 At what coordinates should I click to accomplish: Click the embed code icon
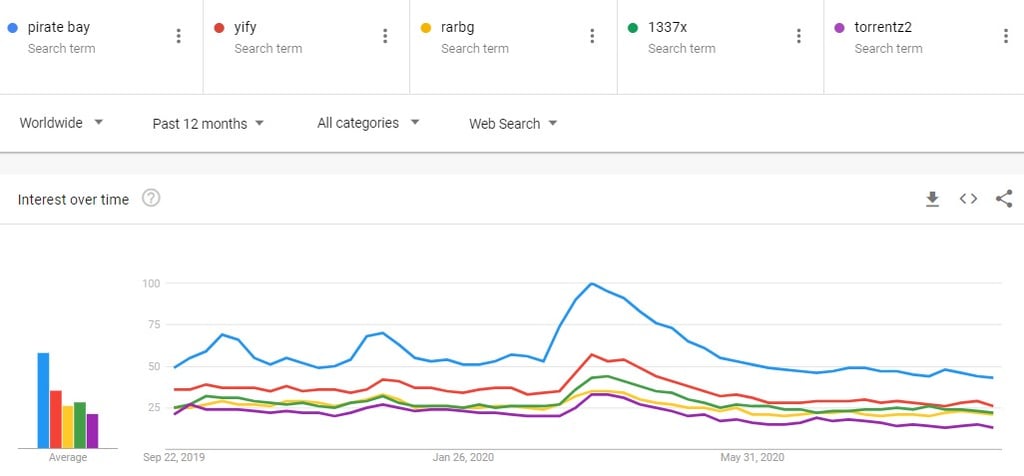(968, 199)
